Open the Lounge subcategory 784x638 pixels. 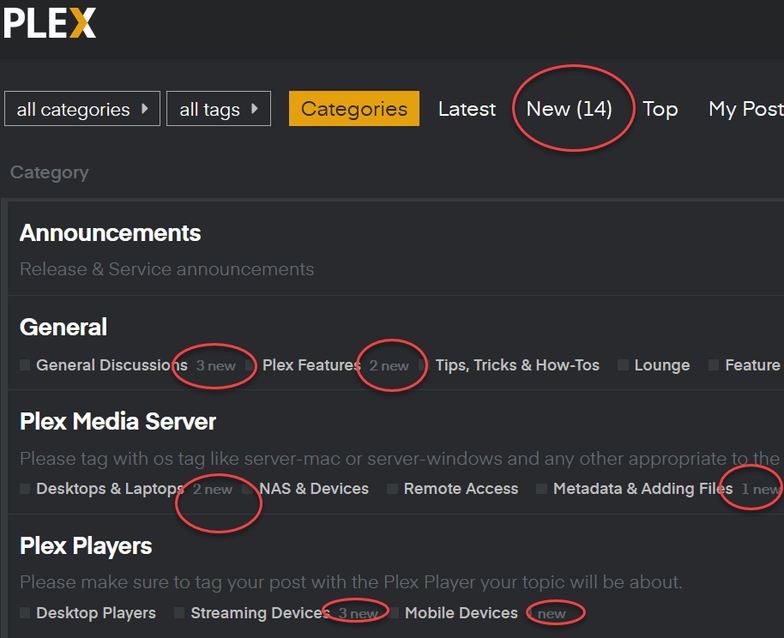pyautogui.click(x=662, y=365)
